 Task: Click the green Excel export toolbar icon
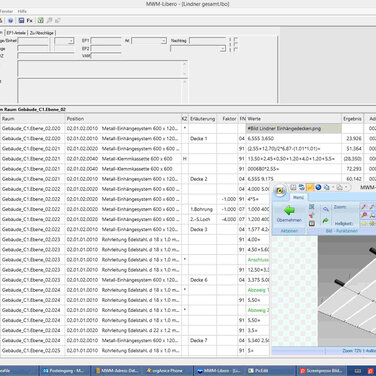40,21
